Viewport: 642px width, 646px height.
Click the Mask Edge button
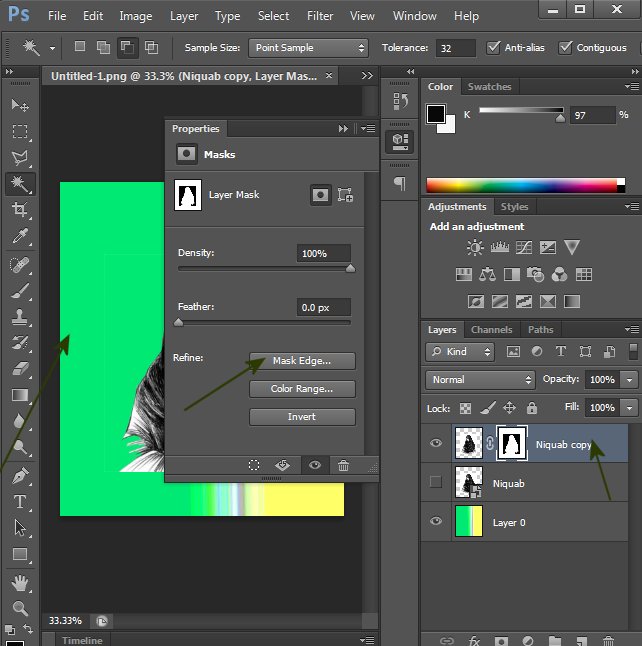(302, 361)
